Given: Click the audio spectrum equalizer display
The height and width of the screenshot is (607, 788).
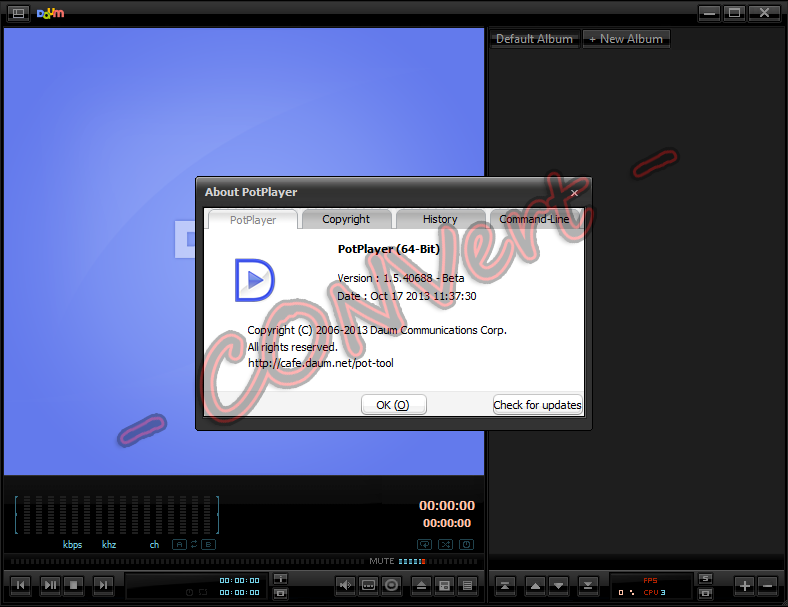Looking at the screenshot, I should (117, 515).
